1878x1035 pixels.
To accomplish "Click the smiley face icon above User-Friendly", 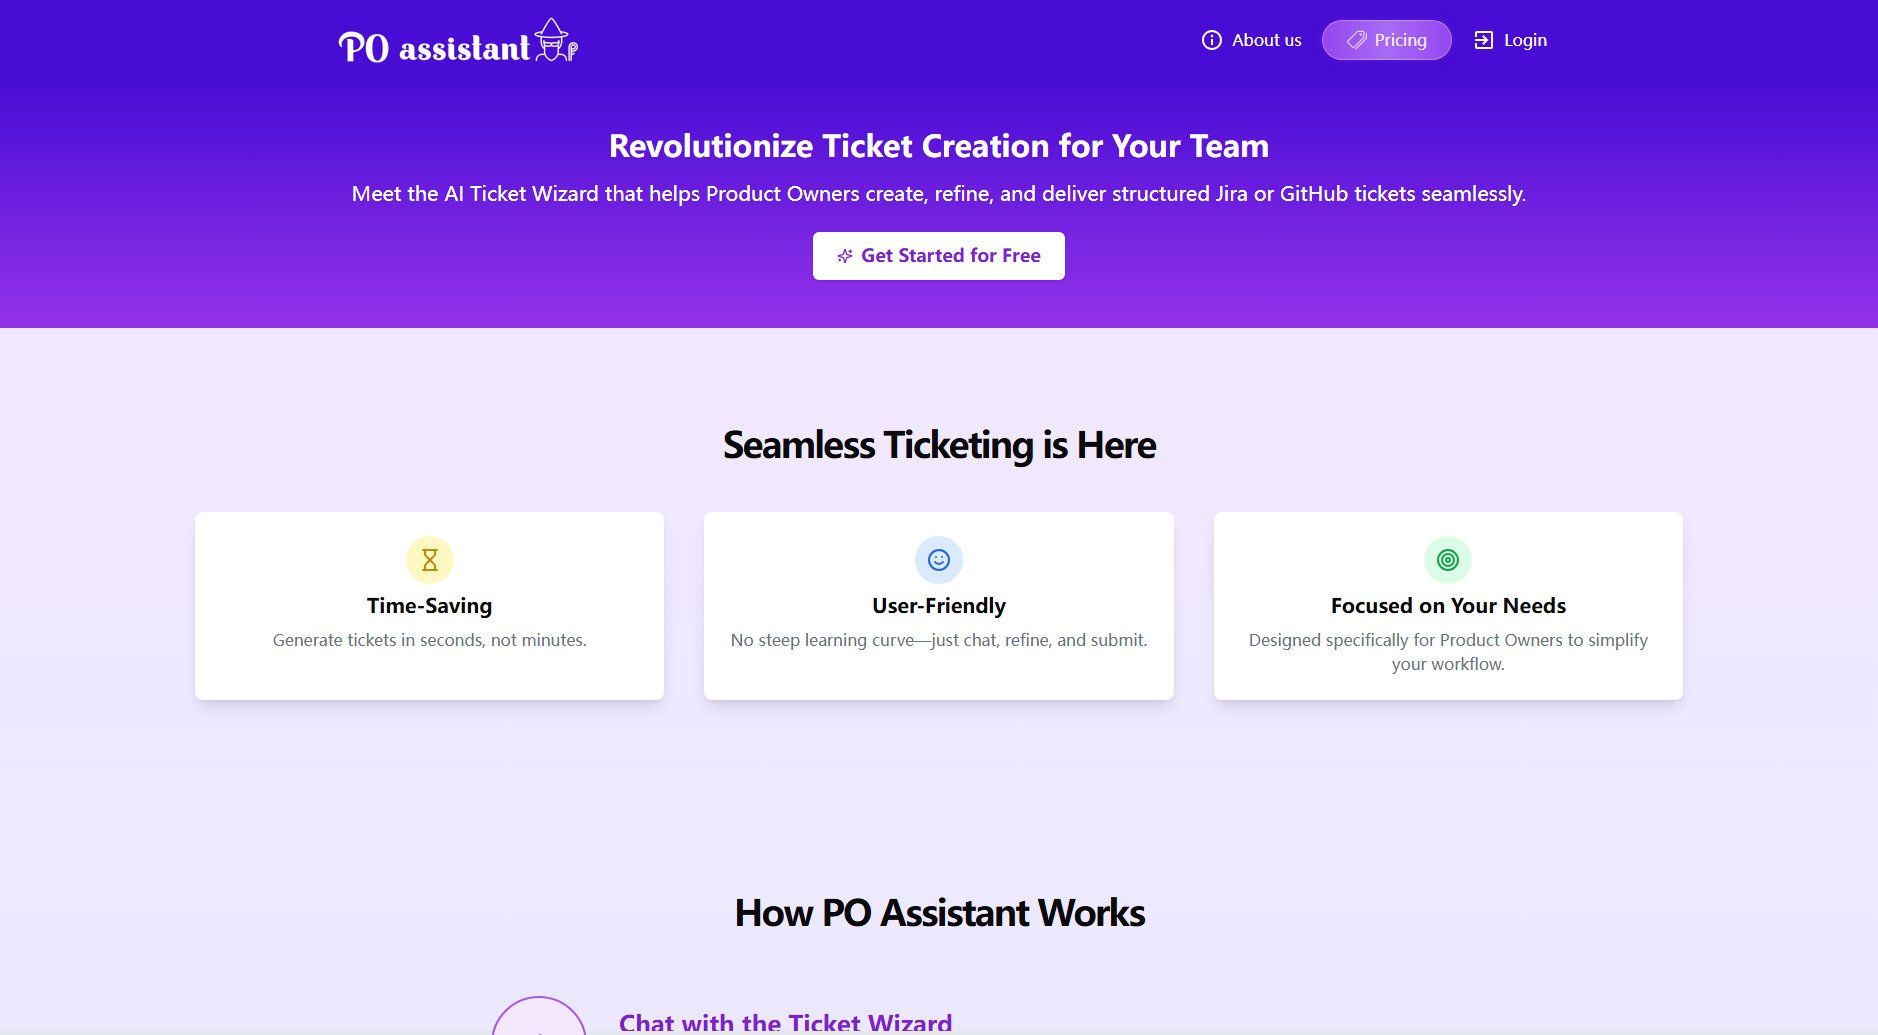I will pyautogui.click(x=939, y=560).
